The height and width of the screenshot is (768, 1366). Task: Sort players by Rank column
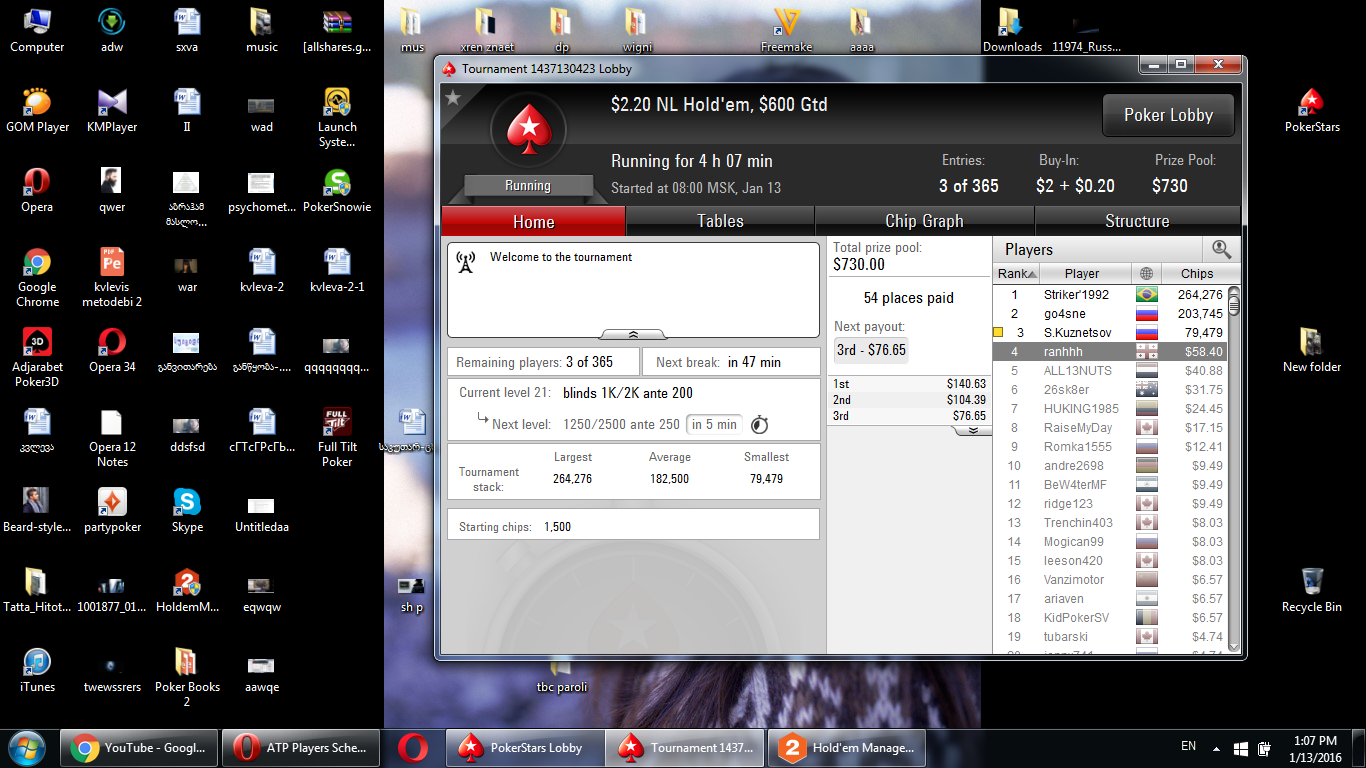pos(1016,274)
